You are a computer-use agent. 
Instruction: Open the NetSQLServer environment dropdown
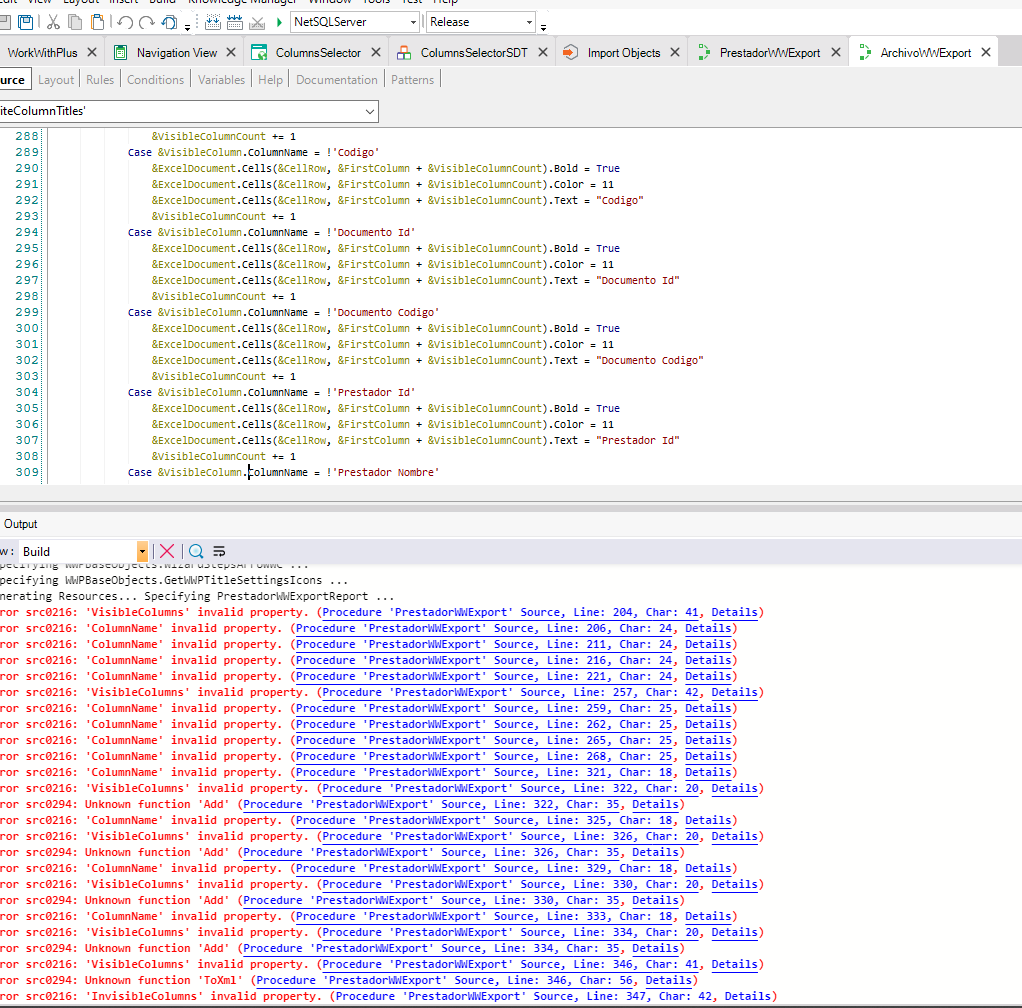(415, 22)
